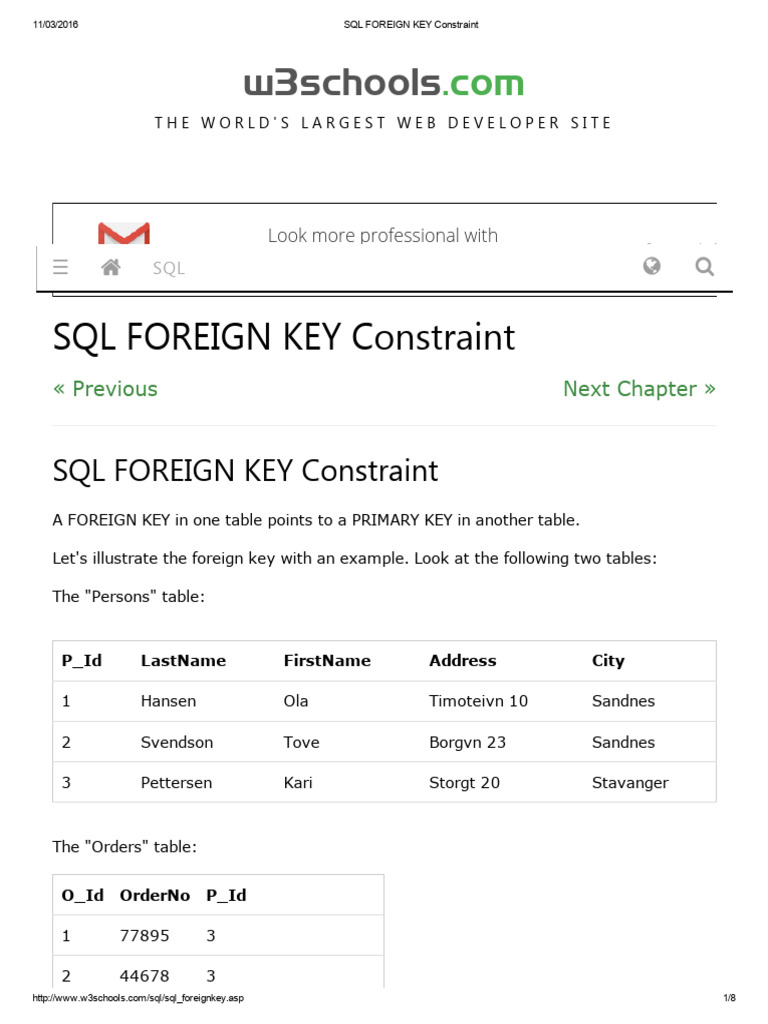Open the hamburger navigation menu
This screenshot has width=768, height=1024.
point(60,267)
